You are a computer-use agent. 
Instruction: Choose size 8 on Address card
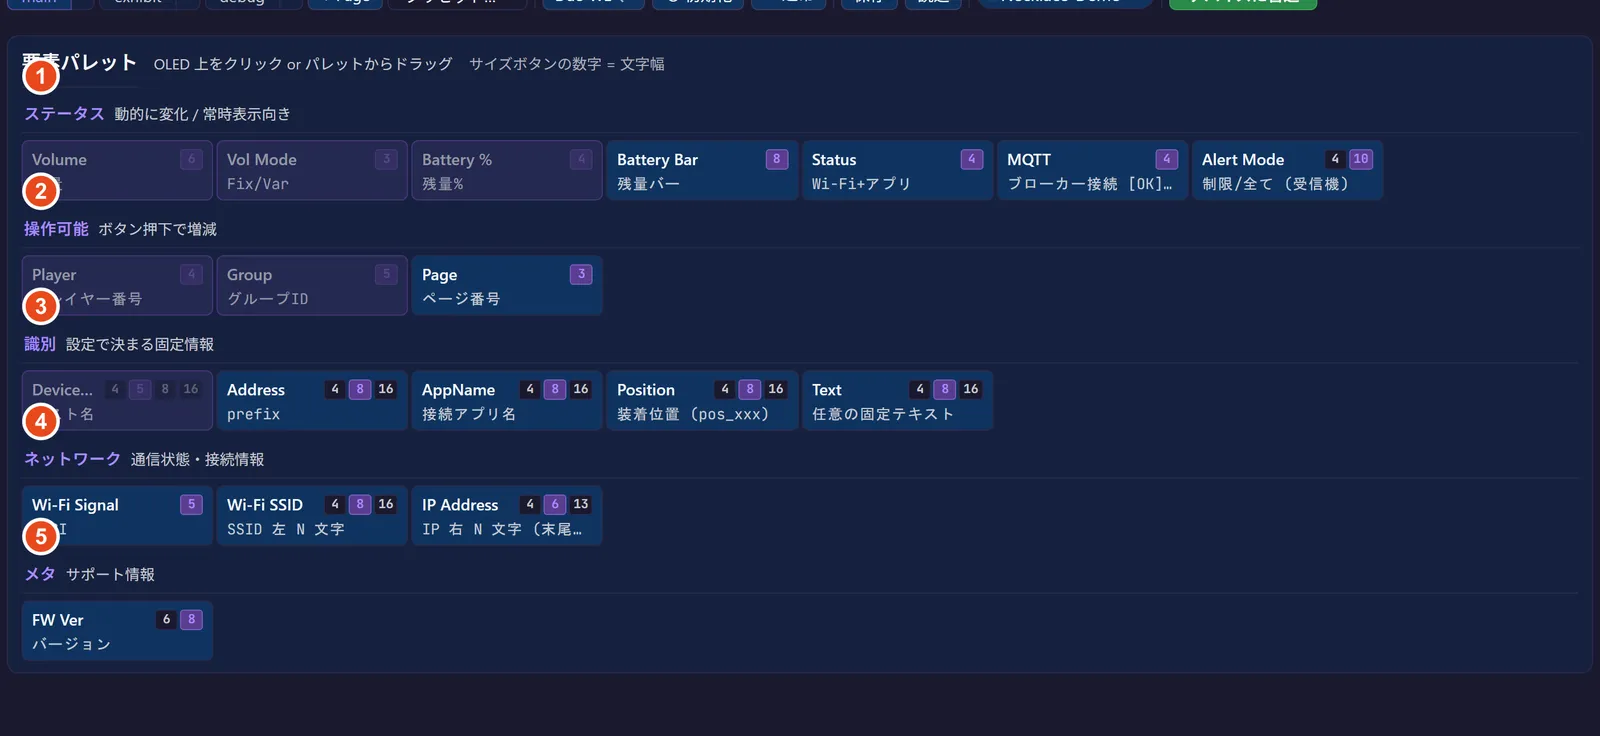(360, 389)
